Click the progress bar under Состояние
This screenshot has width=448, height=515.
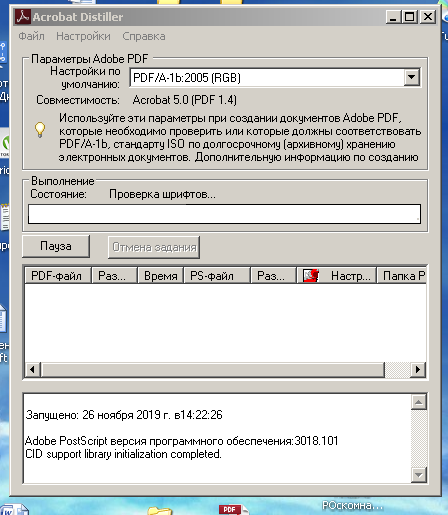(x=224, y=214)
